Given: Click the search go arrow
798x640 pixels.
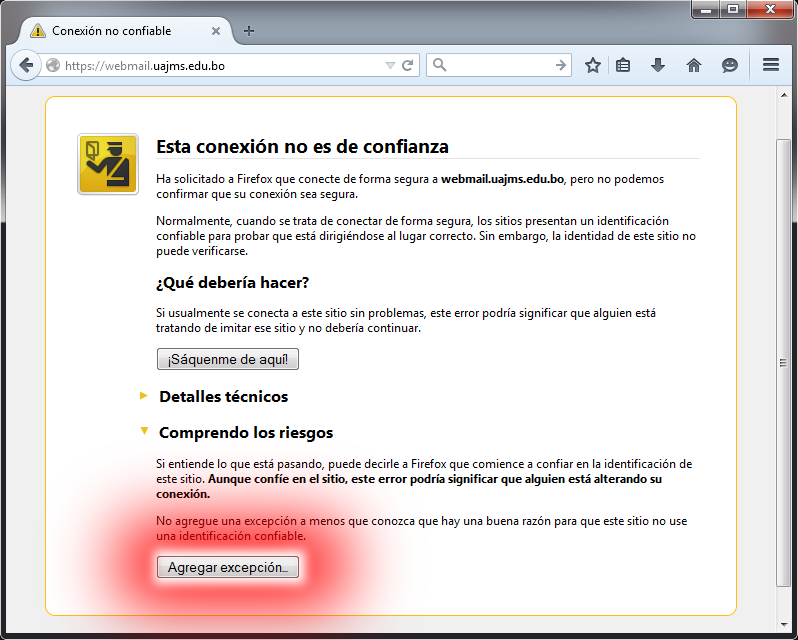Looking at the screenshot, I should click(561, 65).
